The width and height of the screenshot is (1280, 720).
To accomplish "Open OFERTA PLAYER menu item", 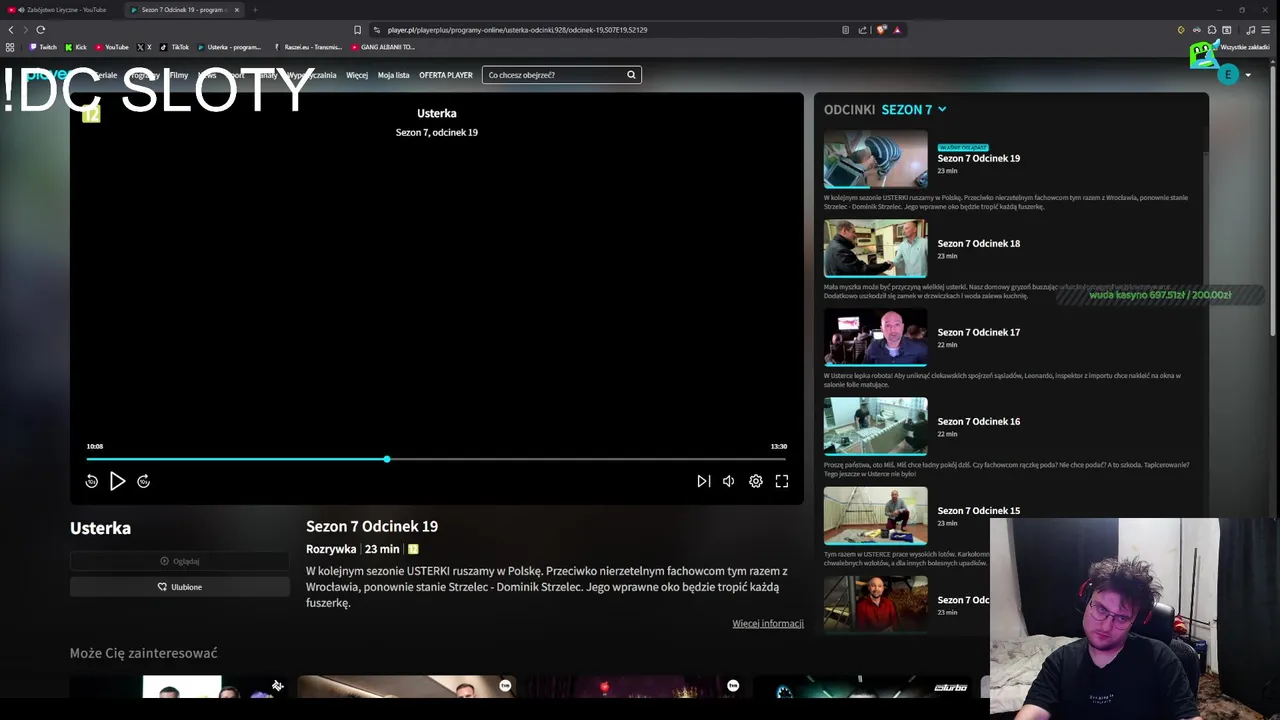I will 446,75.
